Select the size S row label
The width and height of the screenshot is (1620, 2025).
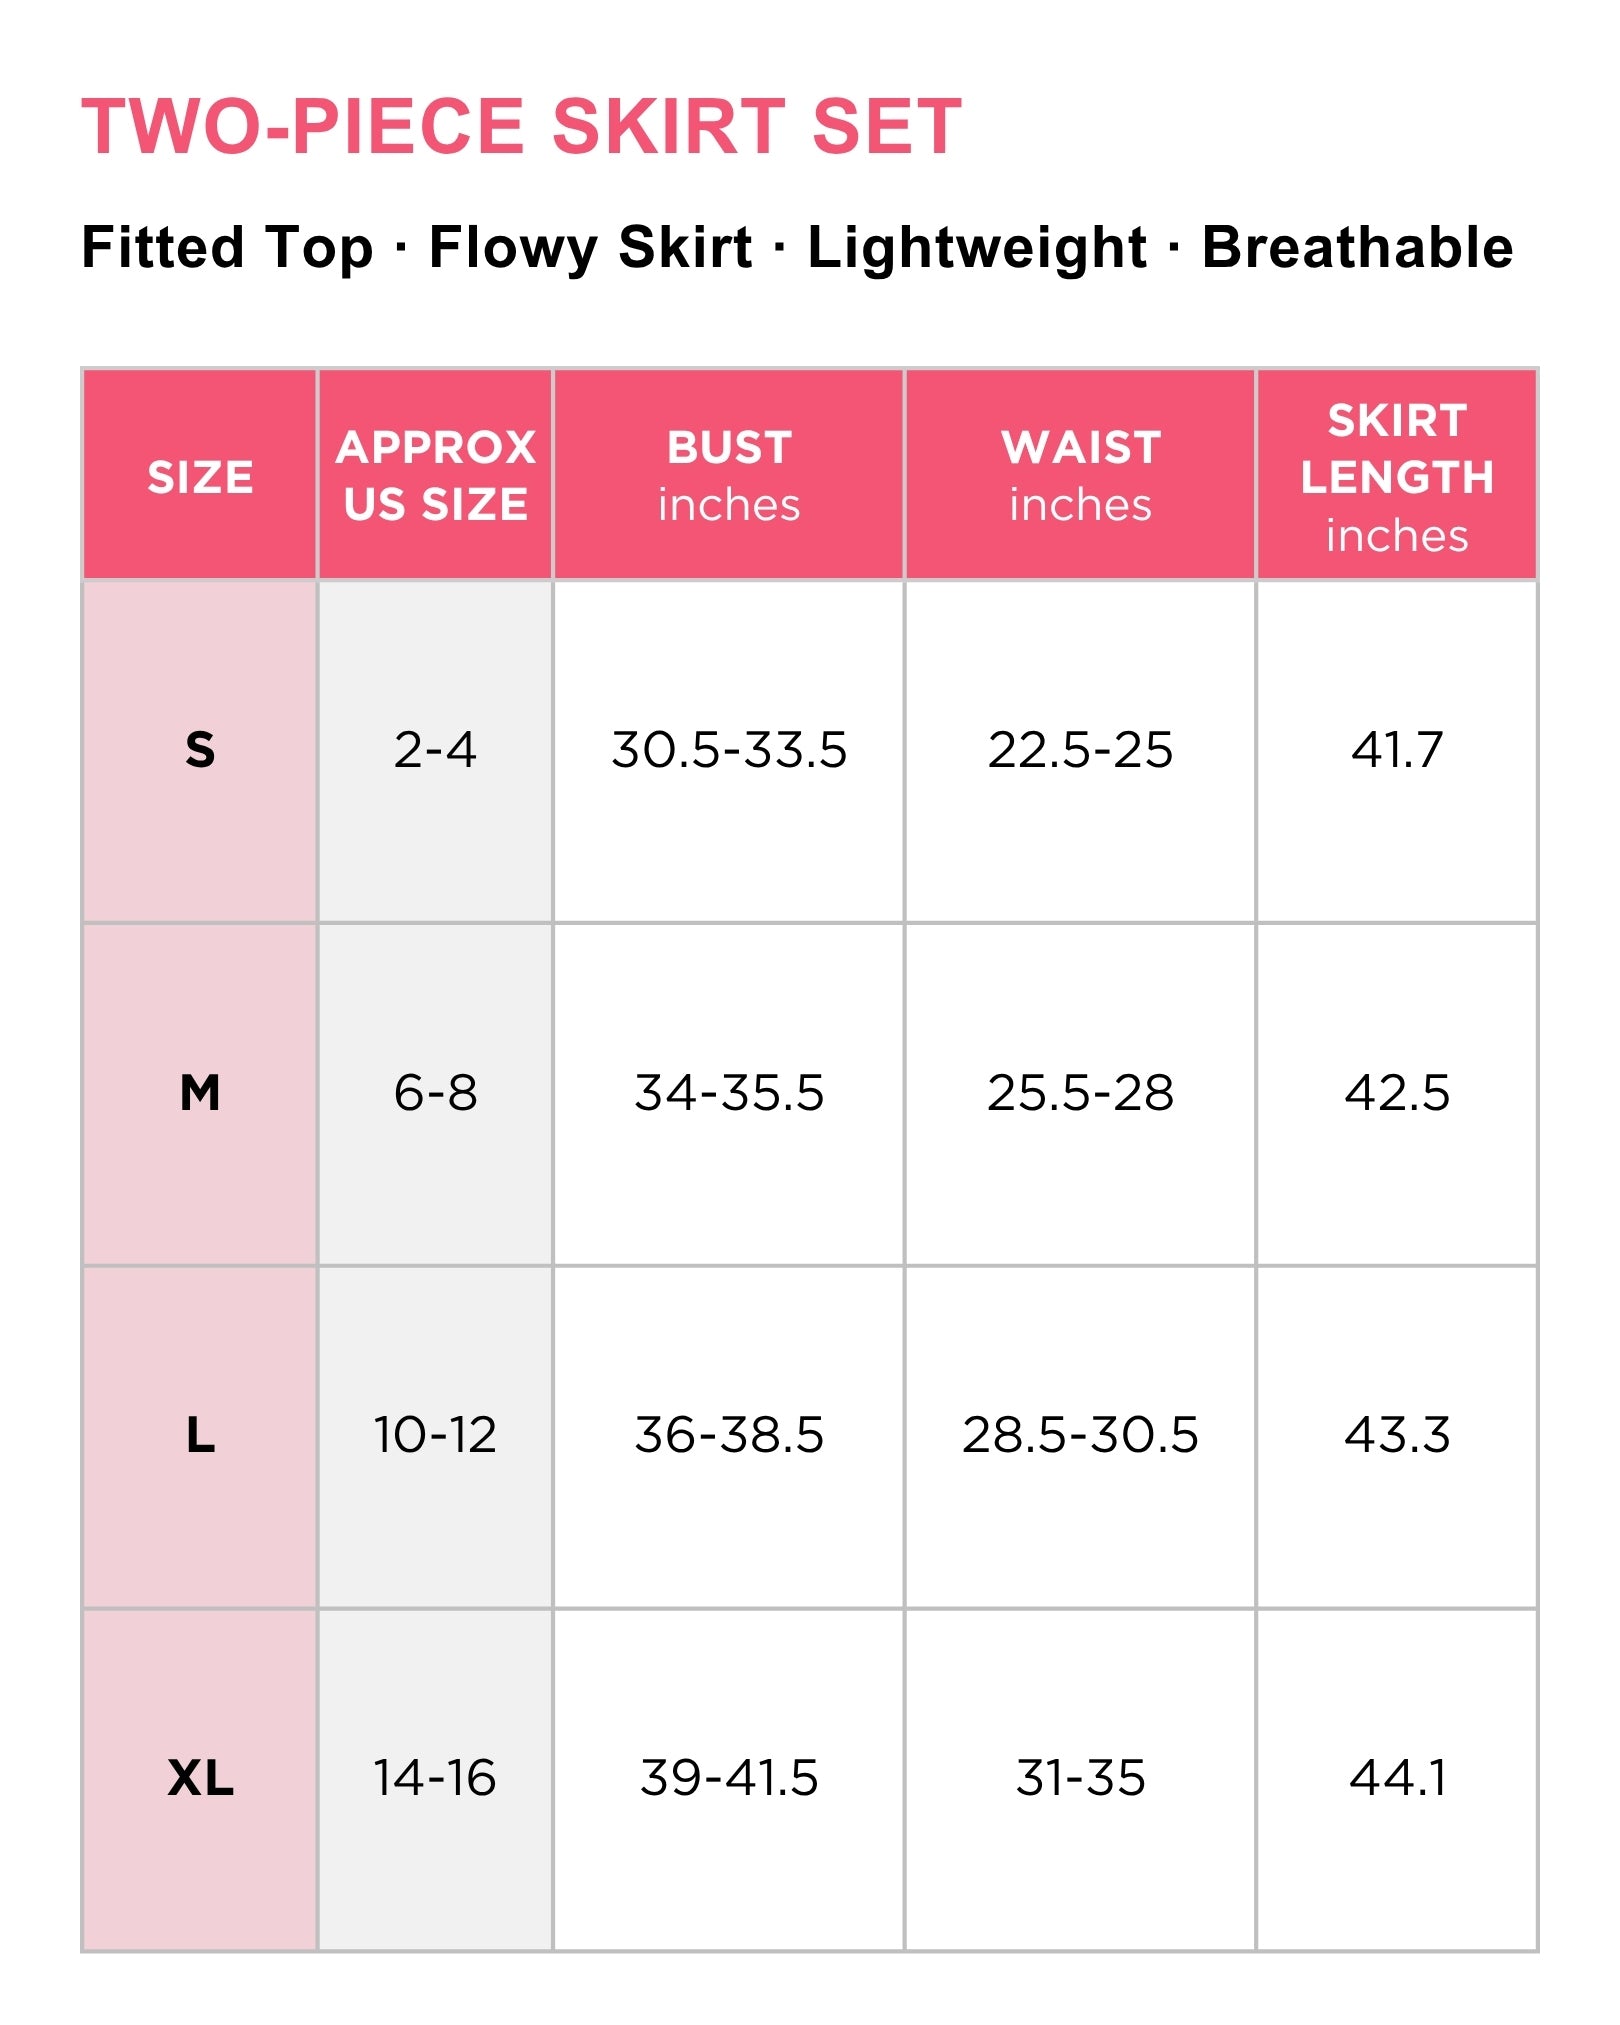tap(200, 751)
